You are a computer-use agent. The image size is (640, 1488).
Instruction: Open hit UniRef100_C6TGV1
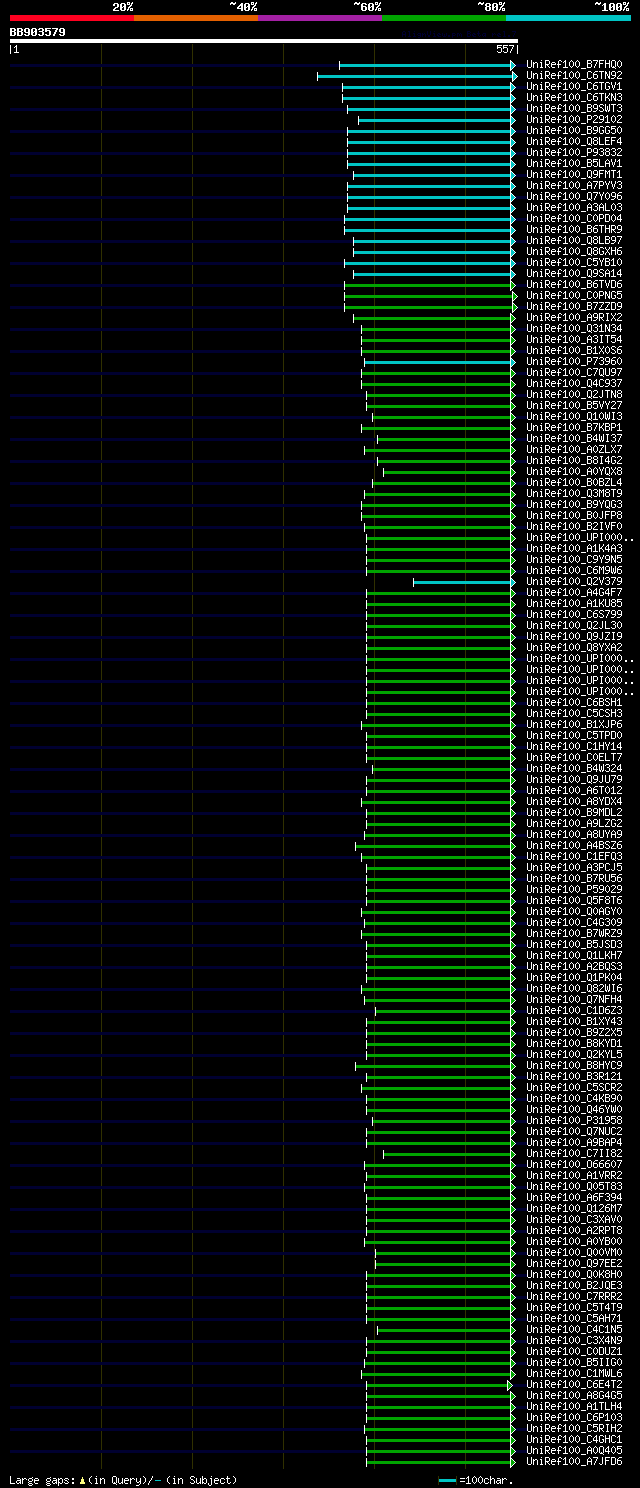click(574, 86)
